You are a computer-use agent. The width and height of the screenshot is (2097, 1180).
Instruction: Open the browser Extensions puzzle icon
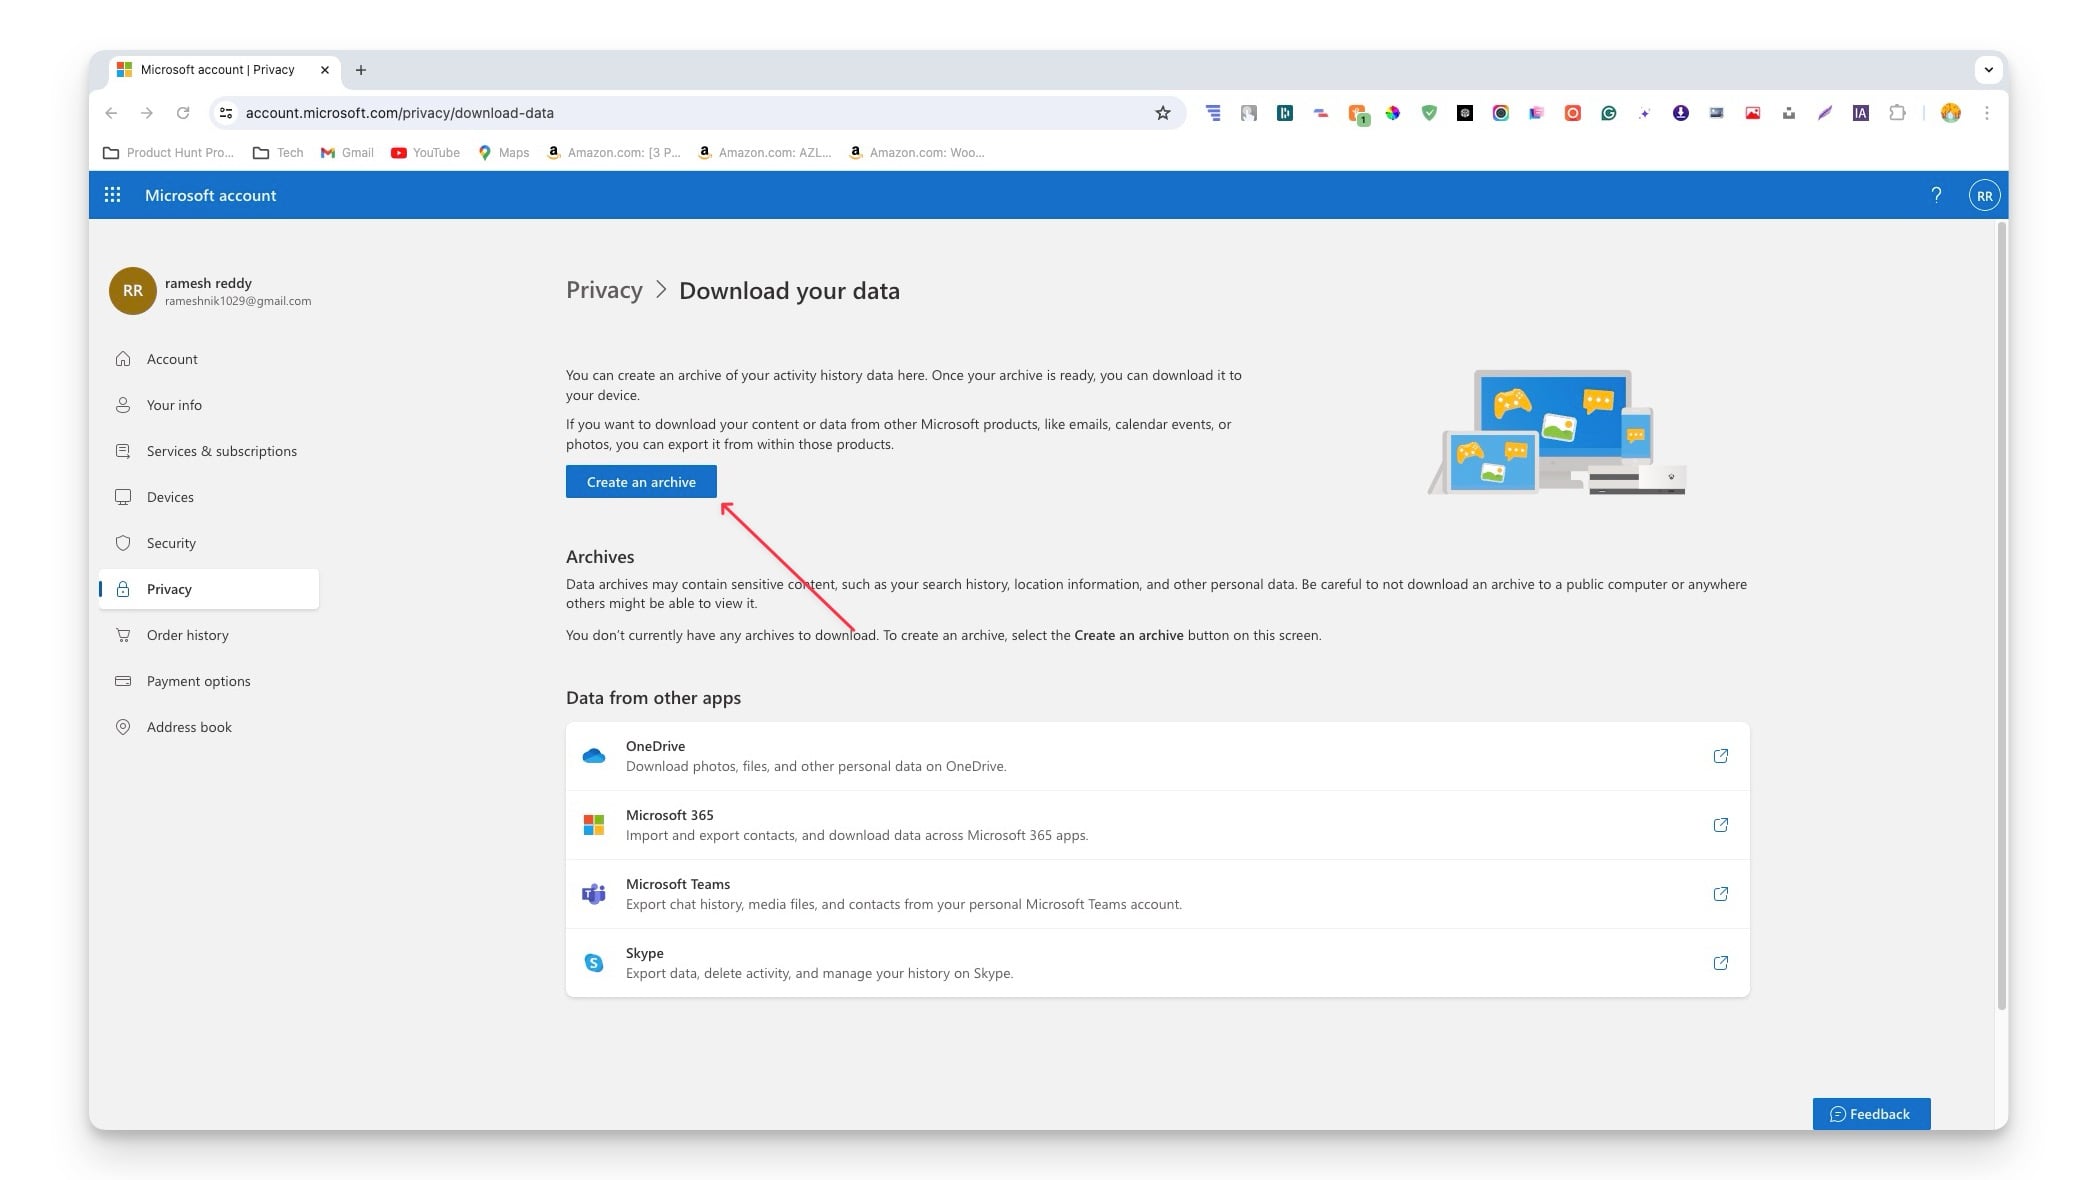(x=1897, y=113)
